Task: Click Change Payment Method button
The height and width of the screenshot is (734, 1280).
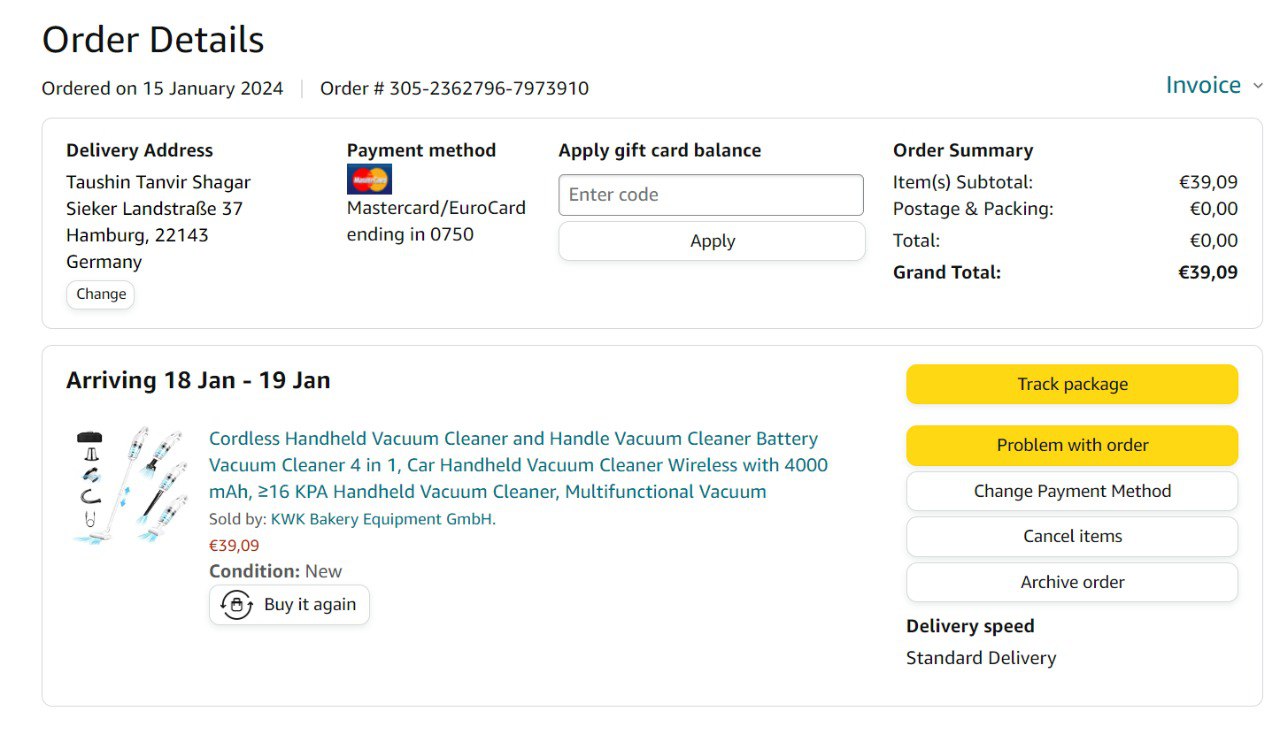Action: point(1072,491)
